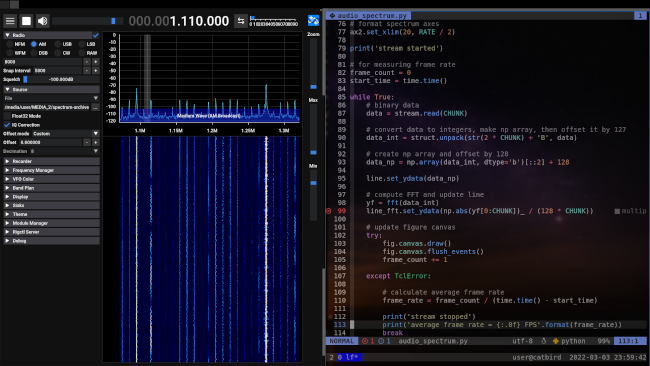The image size is (650, 366).
Task: Click the Squelch slider
Action: point(61,79)
